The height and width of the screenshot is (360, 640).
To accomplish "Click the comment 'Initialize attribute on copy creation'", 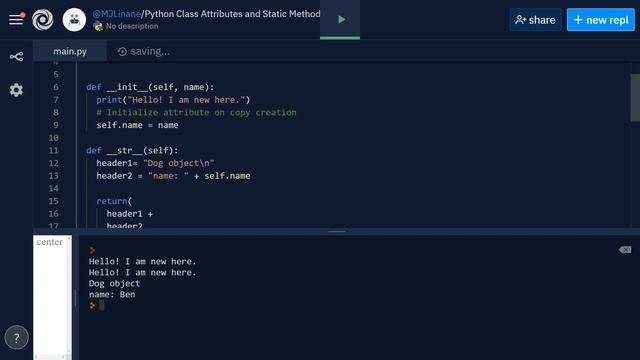I will coord(196,112).
